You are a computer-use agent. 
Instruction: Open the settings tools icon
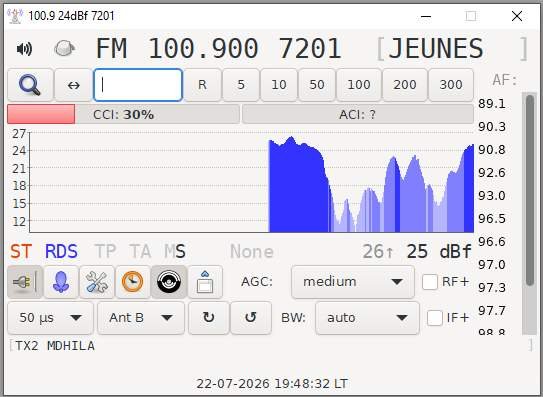tap(97, 282)
